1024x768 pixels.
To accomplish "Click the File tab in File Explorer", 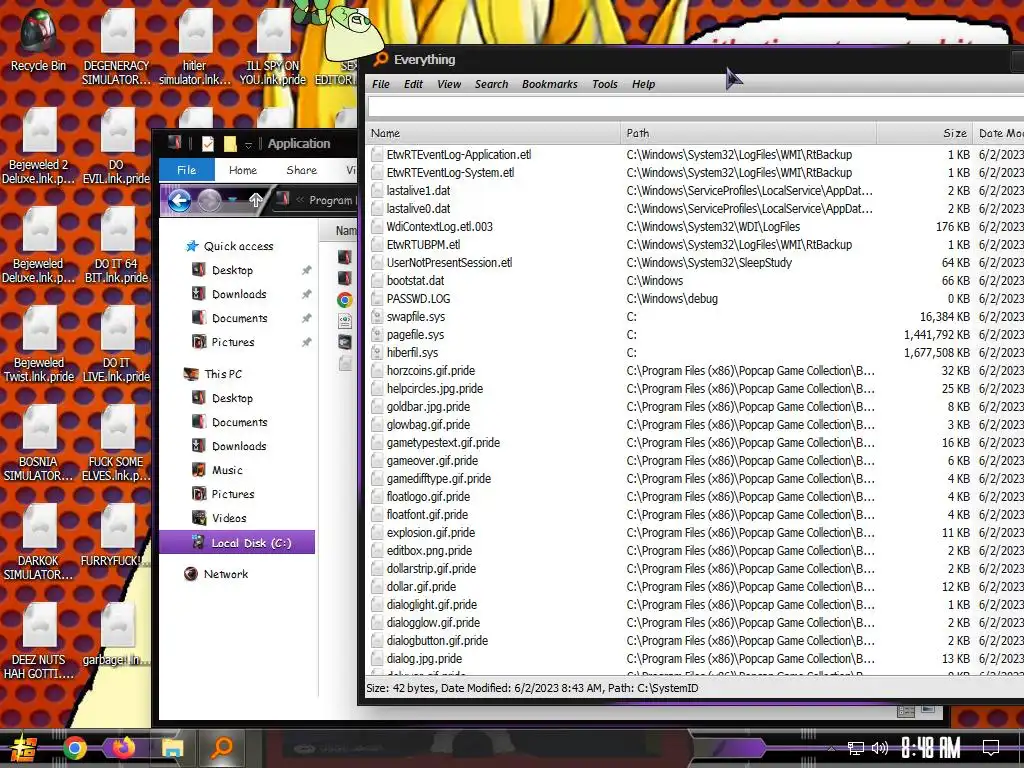I will [x=187, y=170].
